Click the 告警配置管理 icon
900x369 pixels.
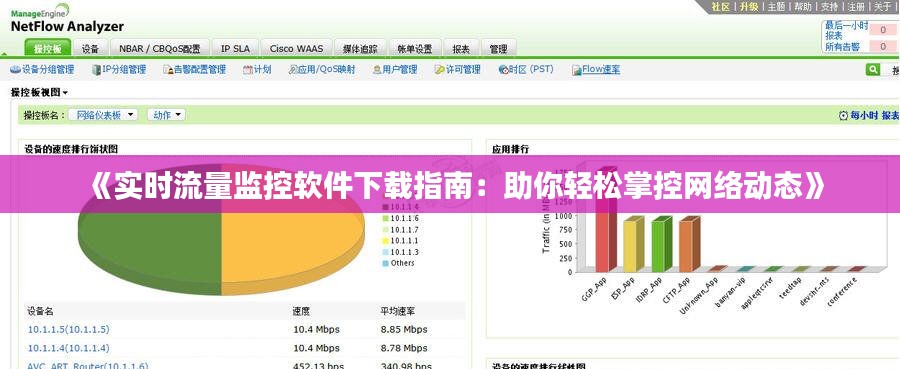coord(168,69)
